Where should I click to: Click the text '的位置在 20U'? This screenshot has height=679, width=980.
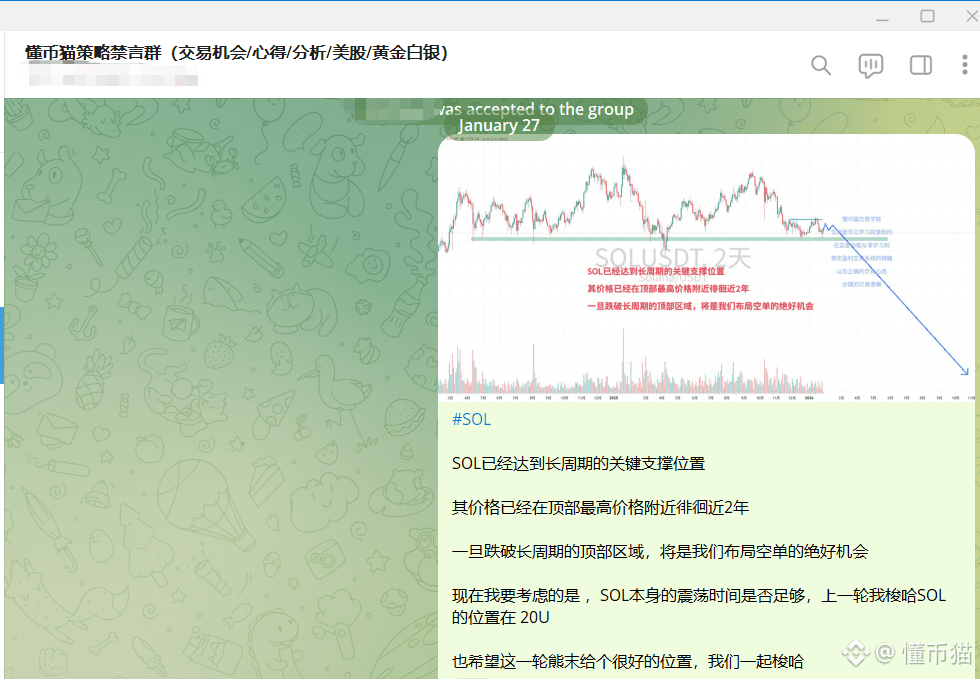(501, 618)
